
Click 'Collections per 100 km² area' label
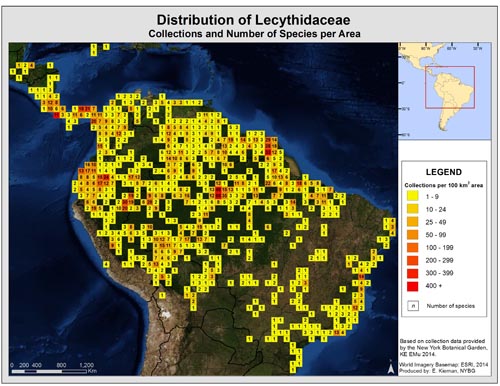pos(444,185)
